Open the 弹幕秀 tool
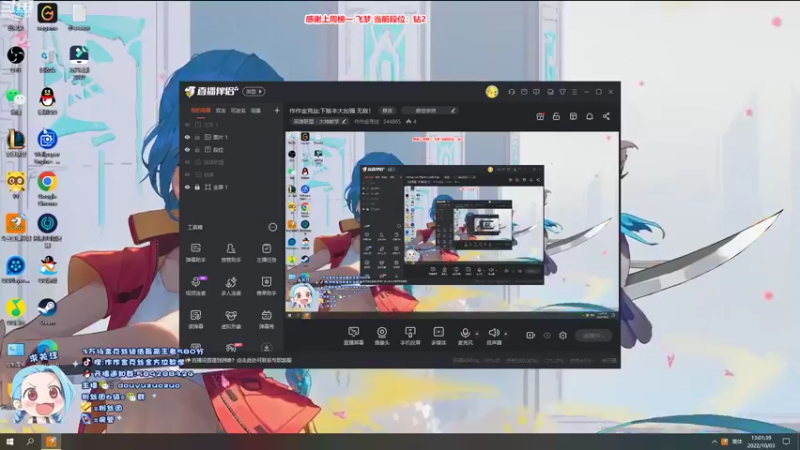Image resolution: width=800 pixels, height=450 pixels. [x=266, y=319]
